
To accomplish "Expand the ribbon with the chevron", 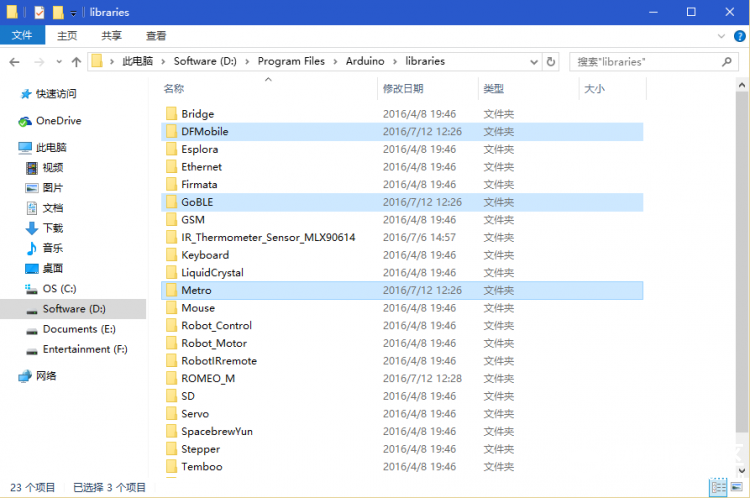I will pos(721,36).
